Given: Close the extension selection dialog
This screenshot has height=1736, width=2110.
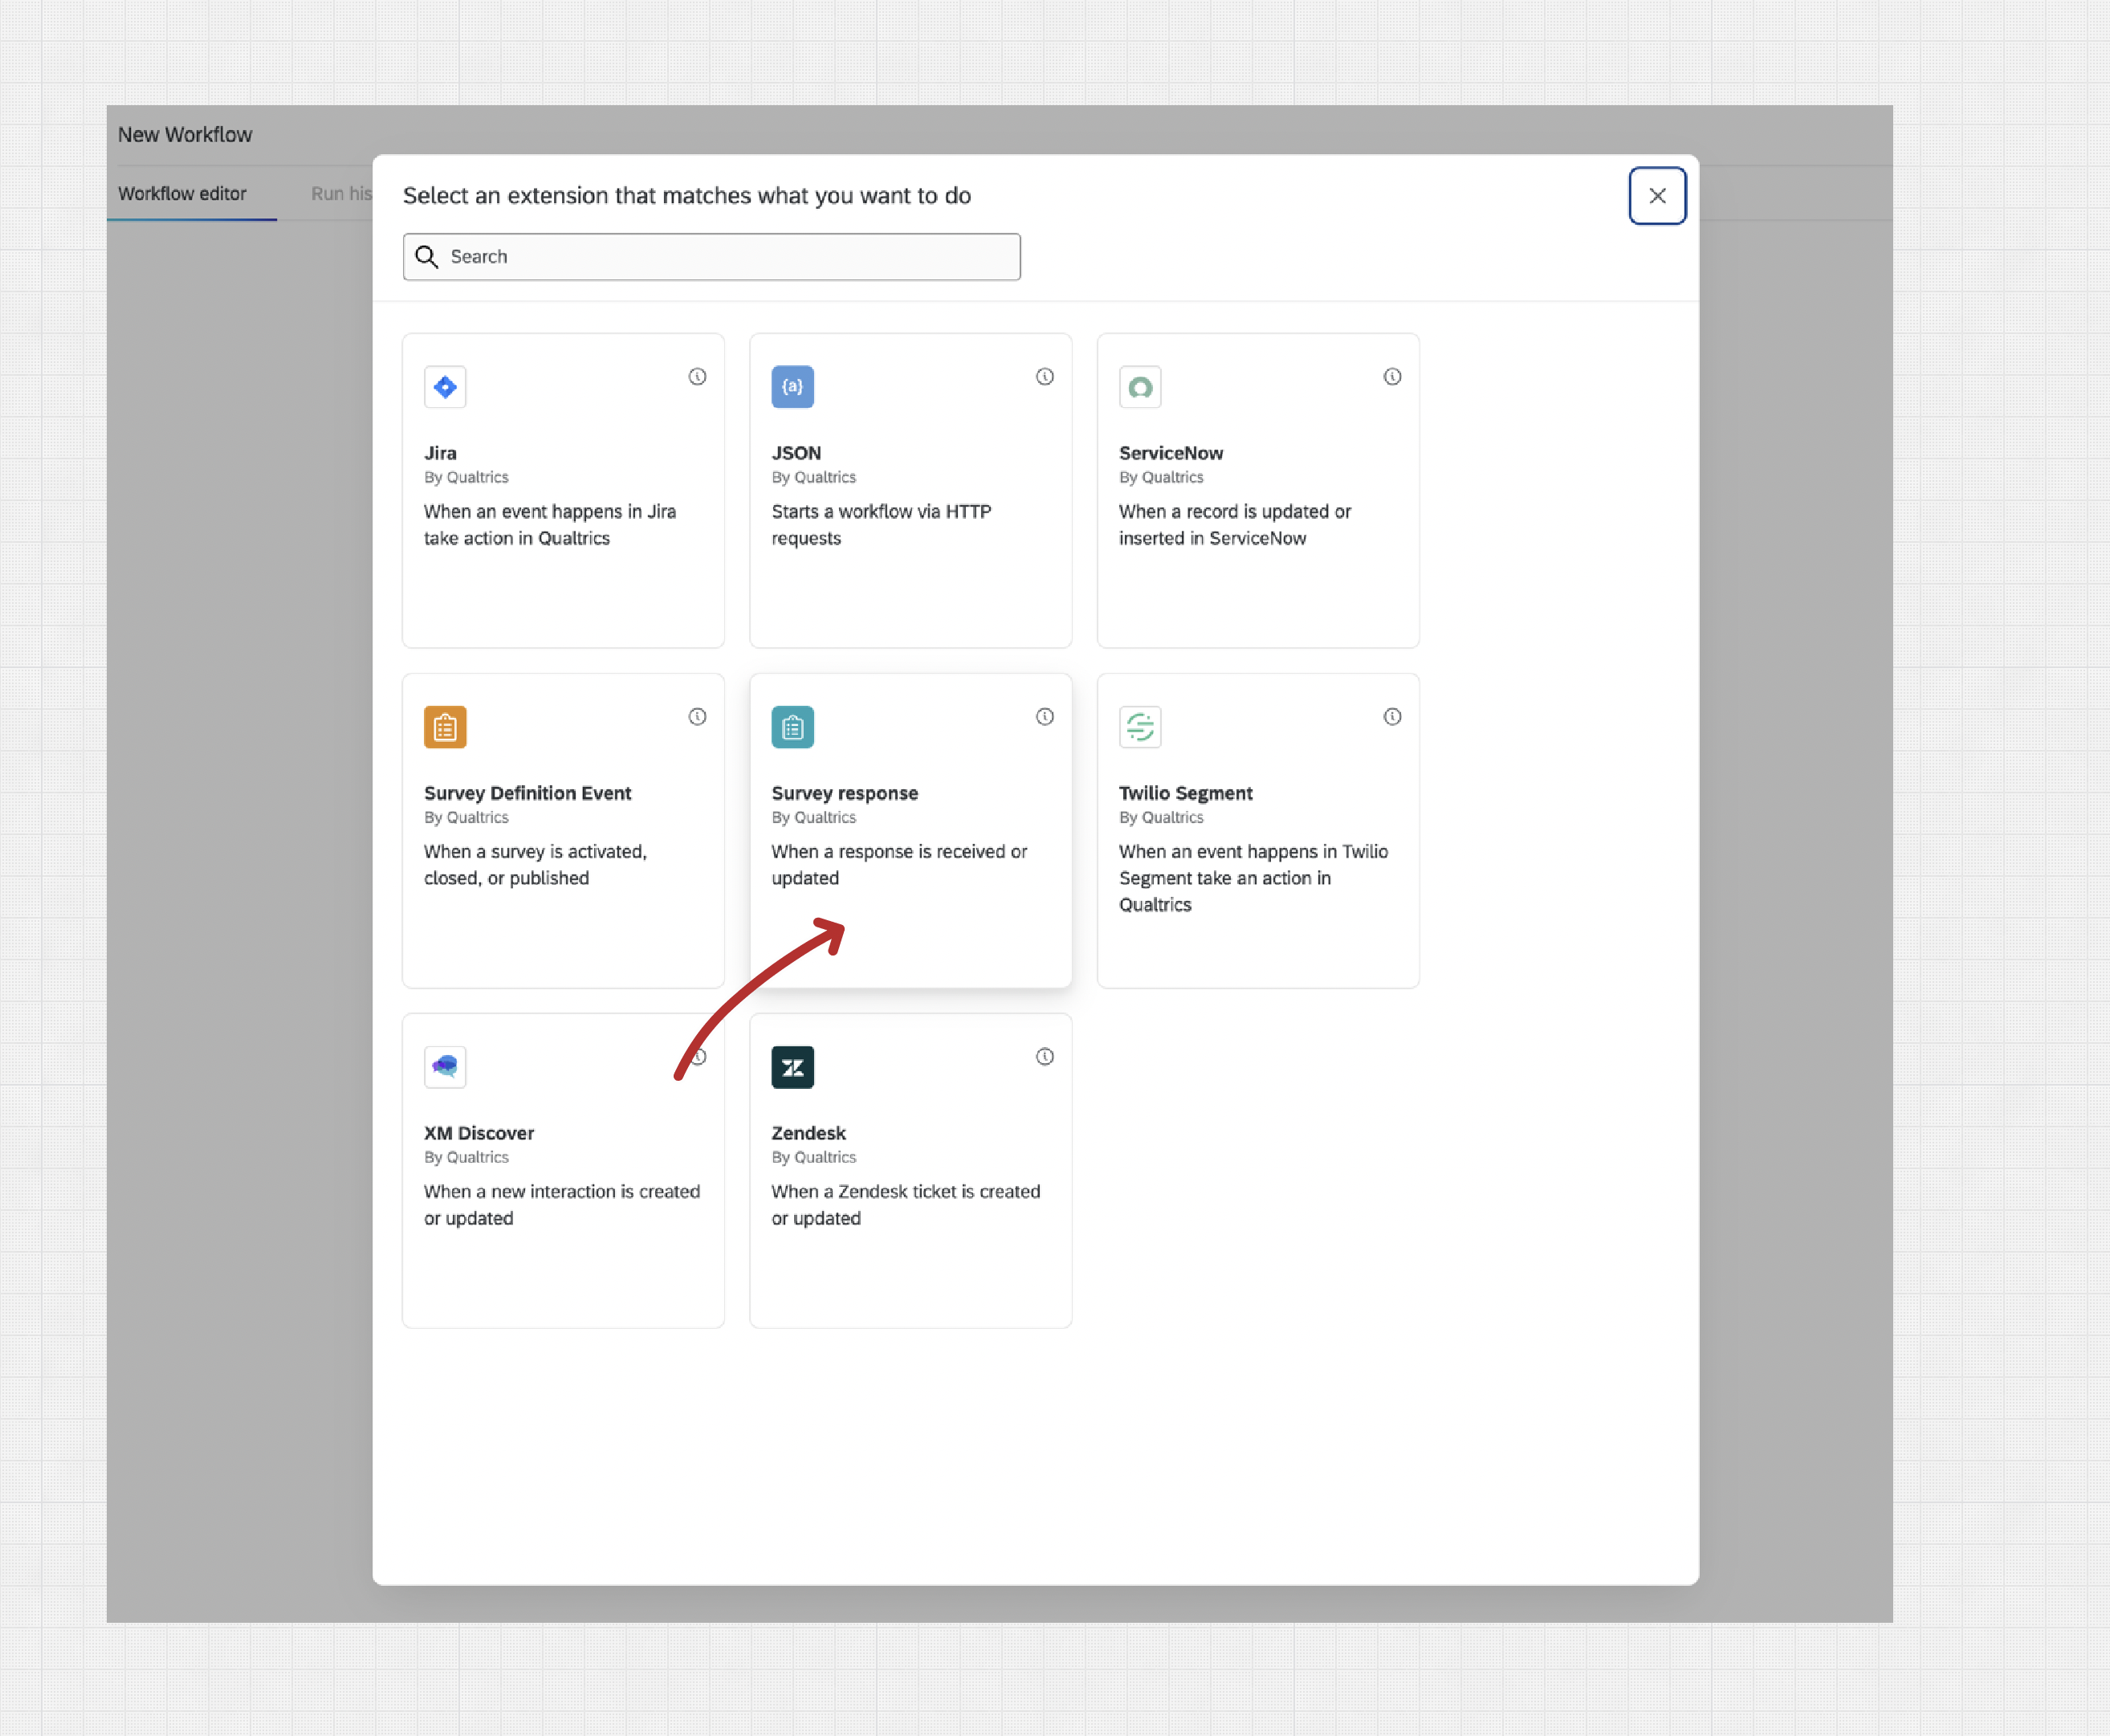Looking at the screenshot, I should (1657, 196).
